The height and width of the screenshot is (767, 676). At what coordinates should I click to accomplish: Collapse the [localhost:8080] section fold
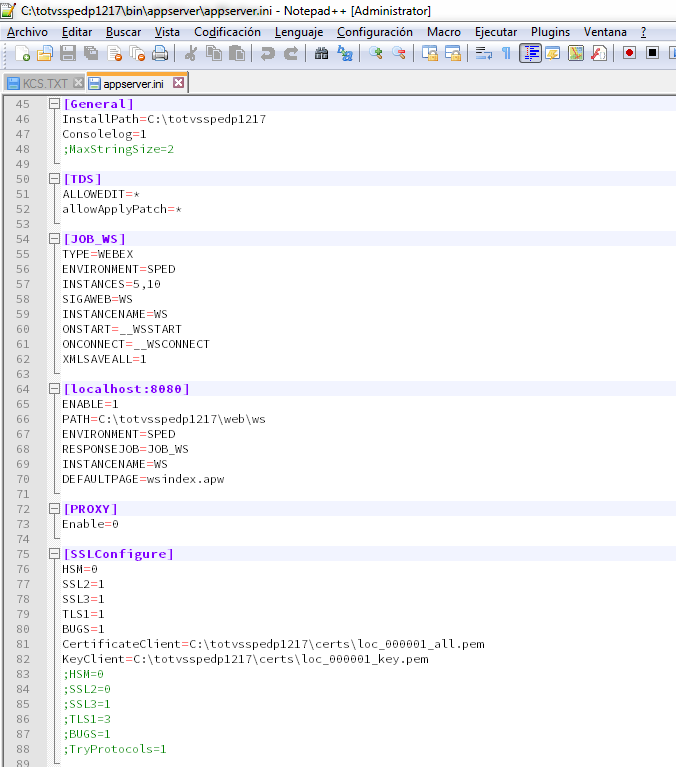tap(54, 389)
